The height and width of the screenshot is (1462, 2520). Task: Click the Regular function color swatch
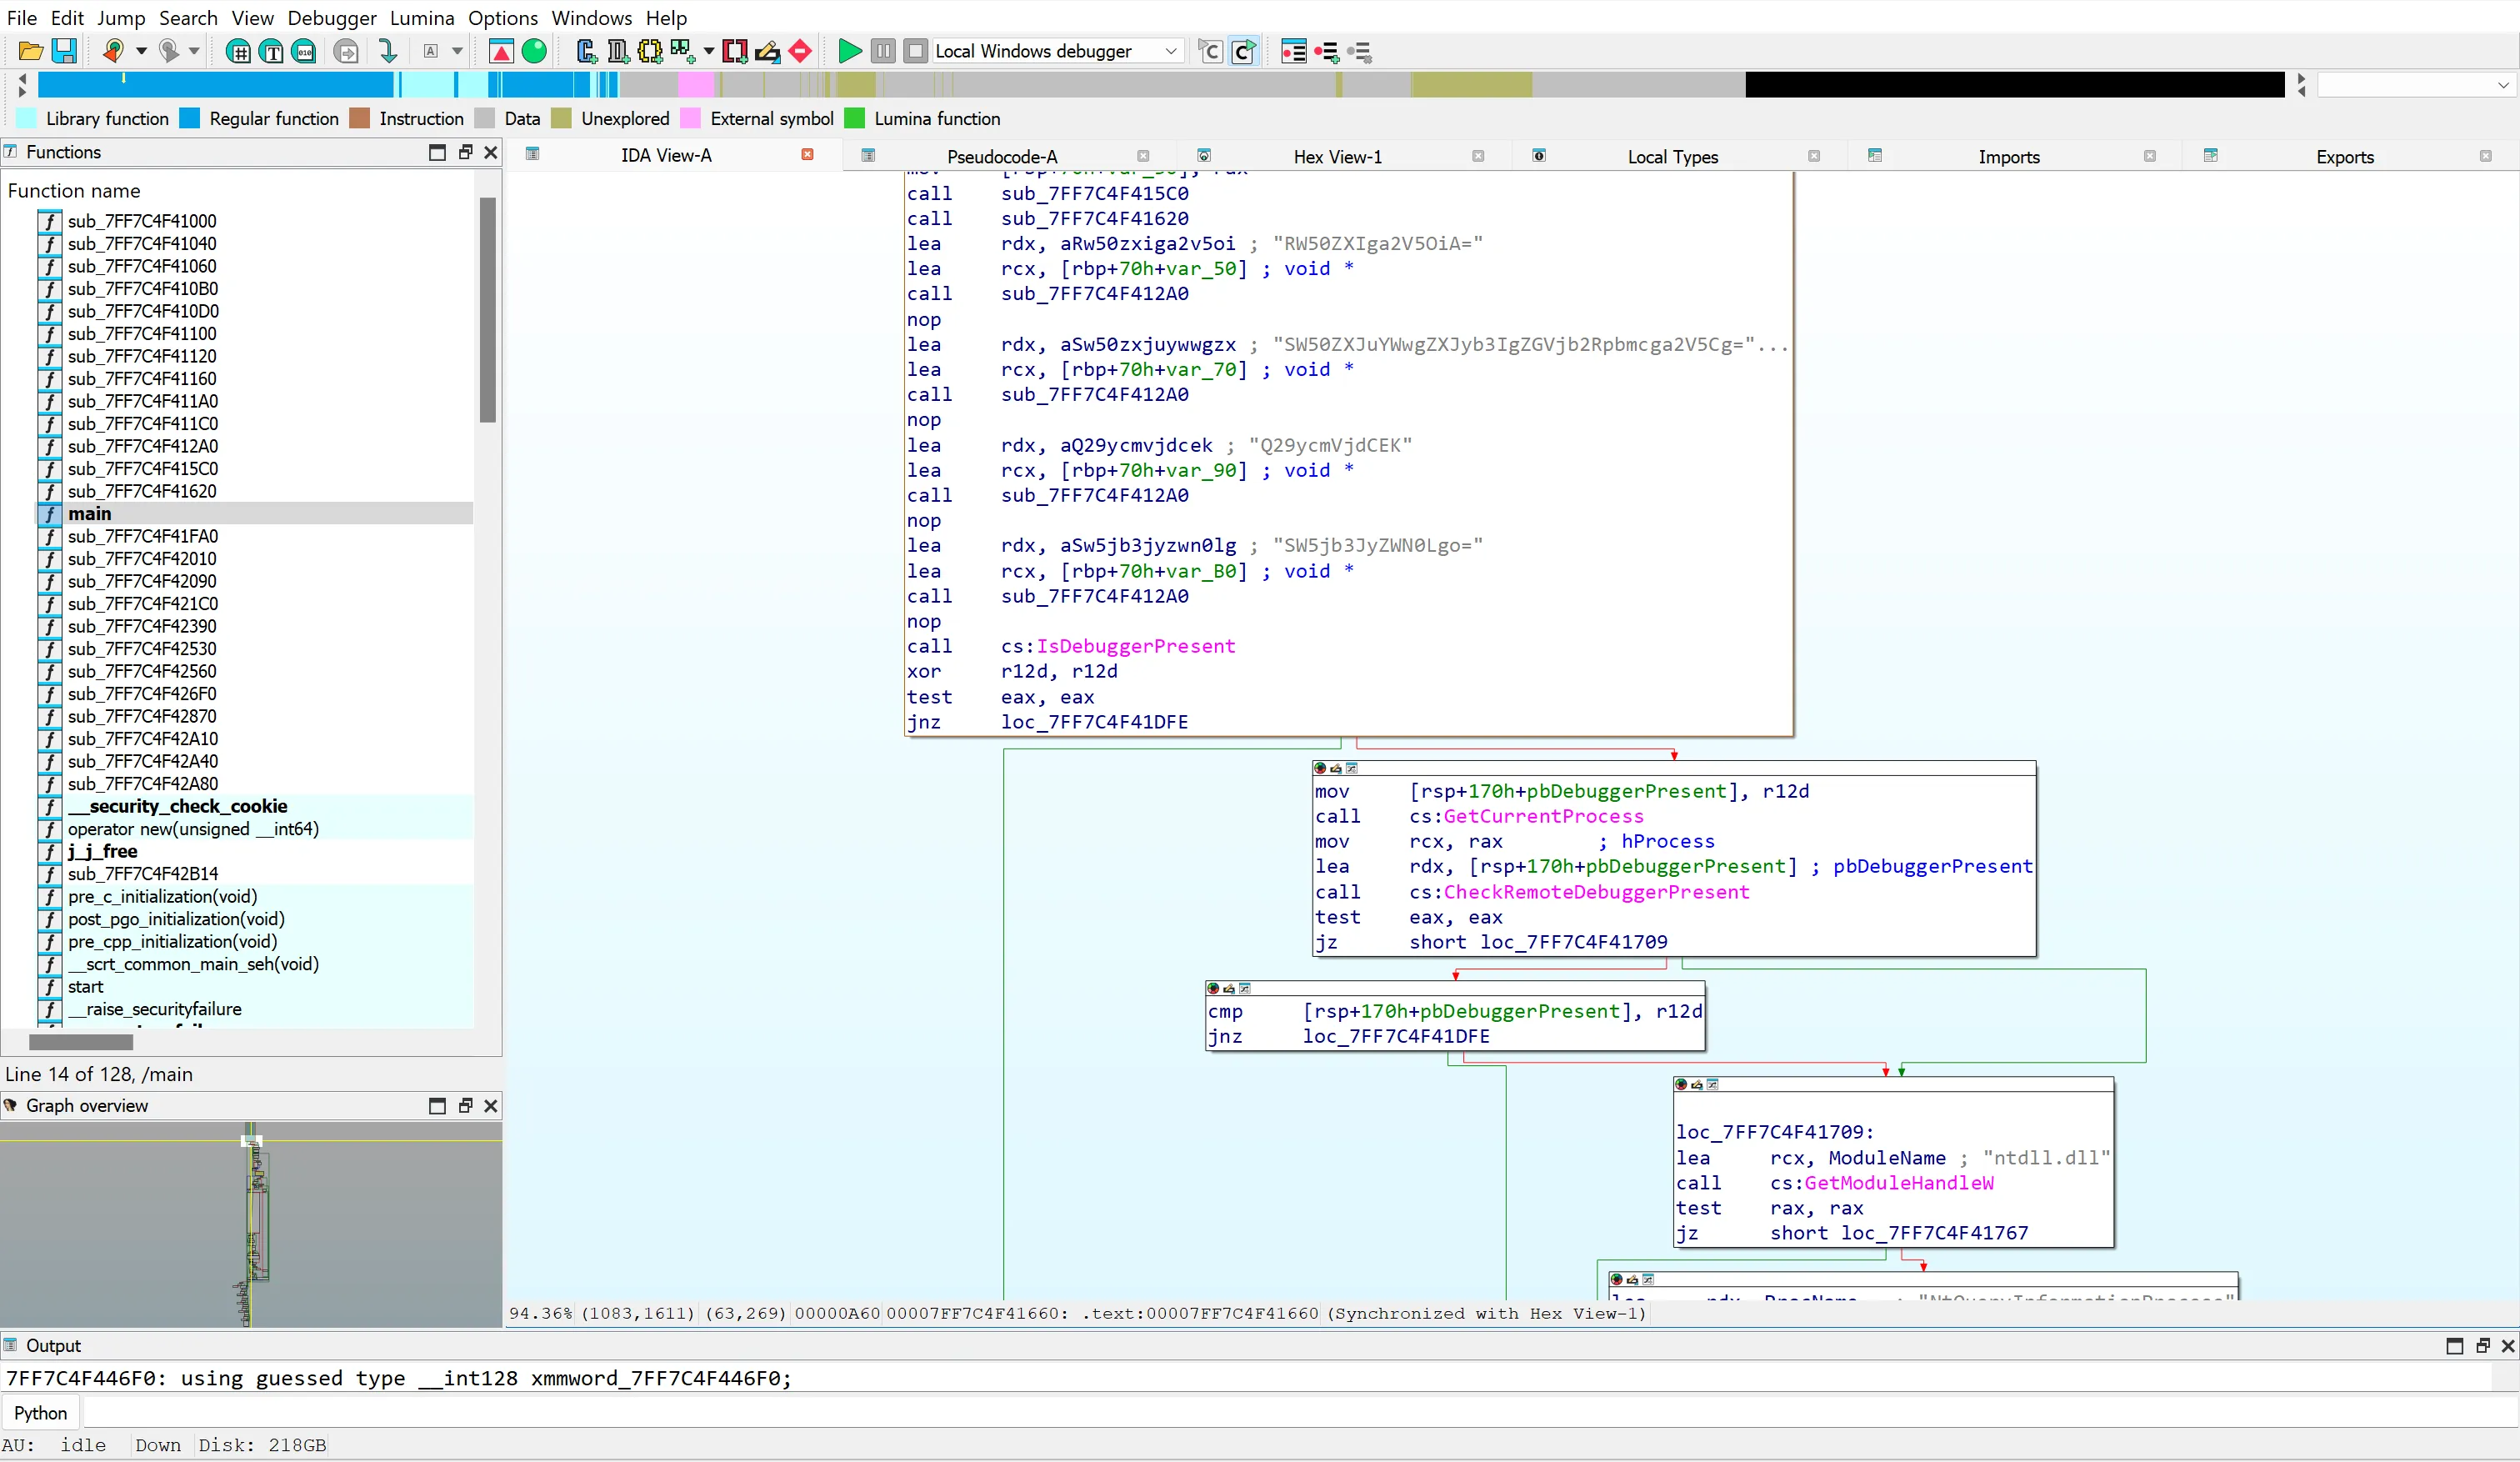coord(190,118)
